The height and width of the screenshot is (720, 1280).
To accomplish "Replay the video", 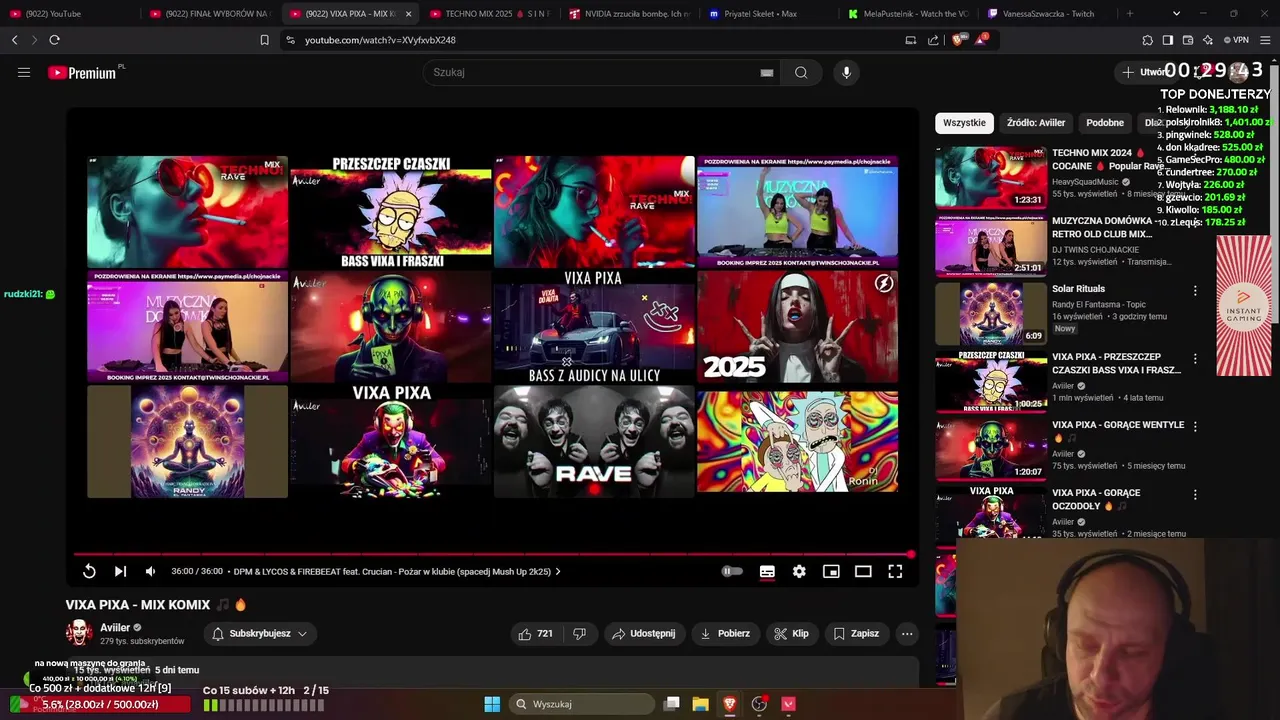I will click(89, 571).
